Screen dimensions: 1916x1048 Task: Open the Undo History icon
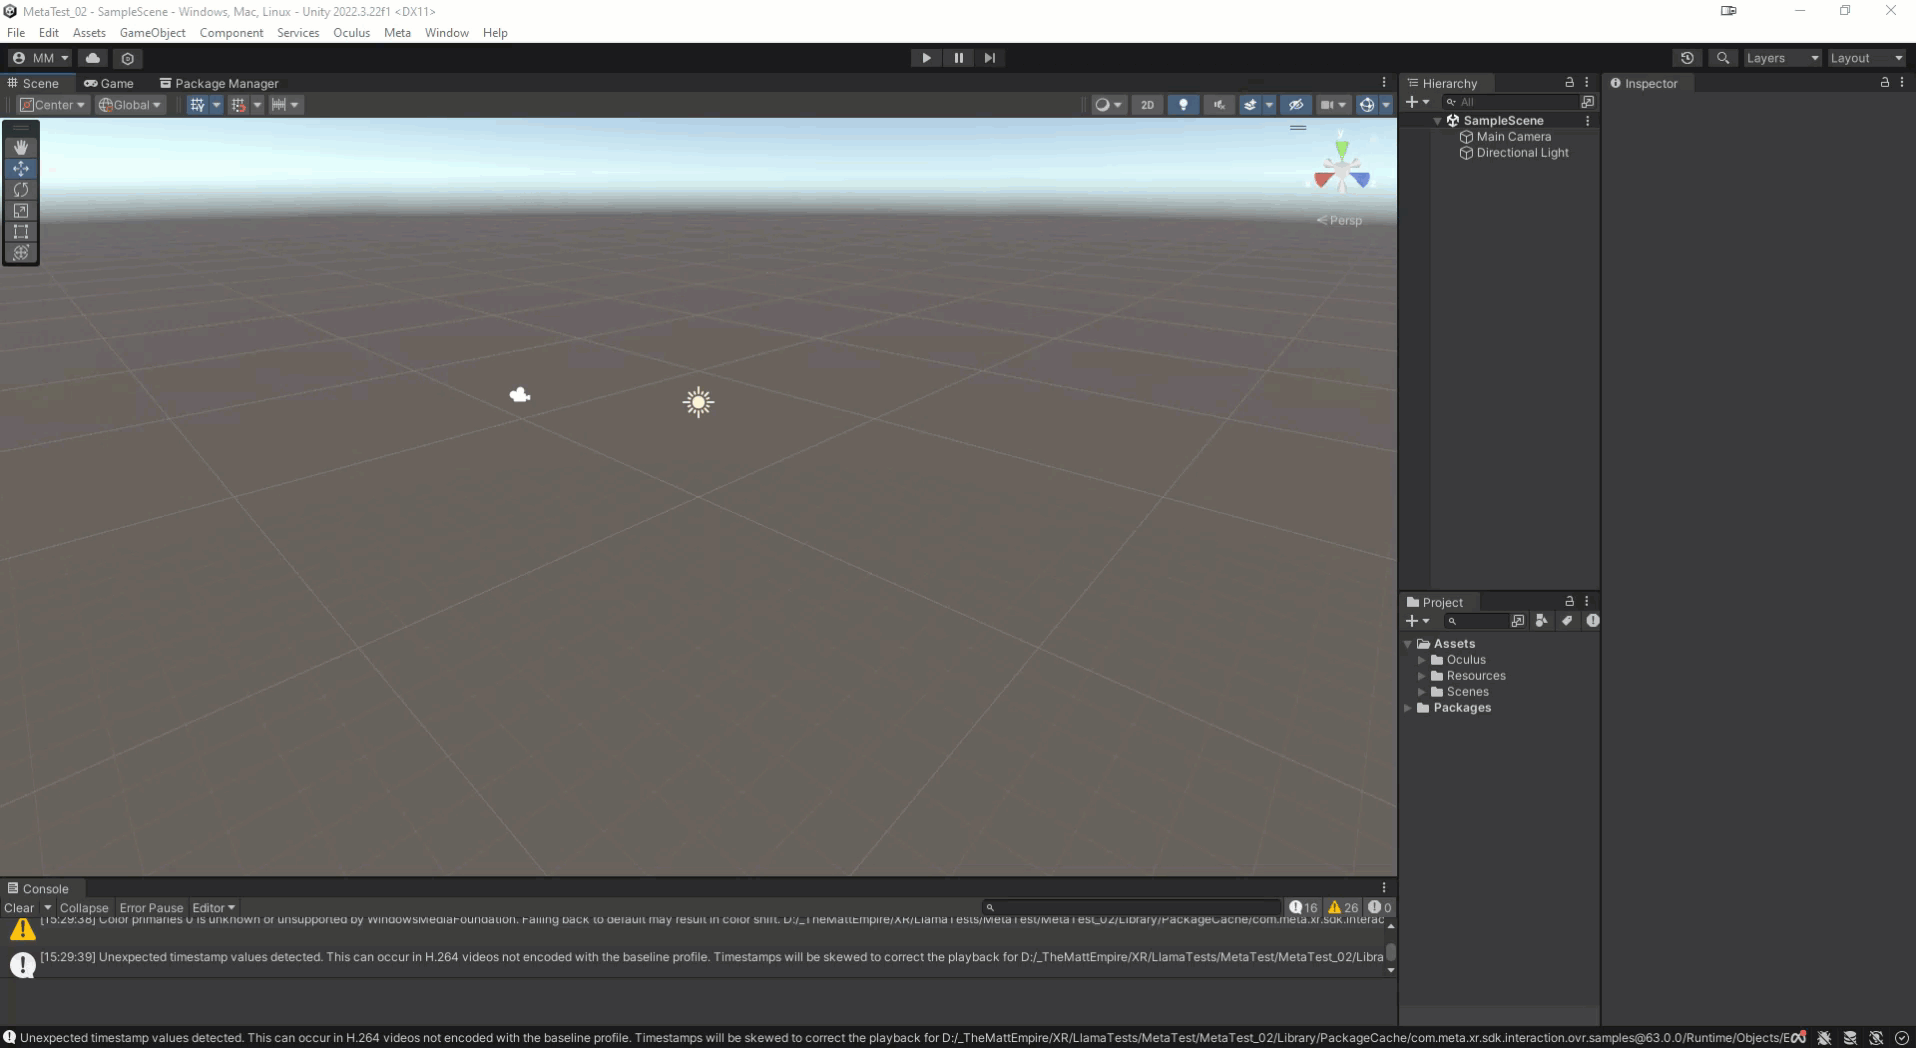pyautogui.click(x=1687, y=58)
